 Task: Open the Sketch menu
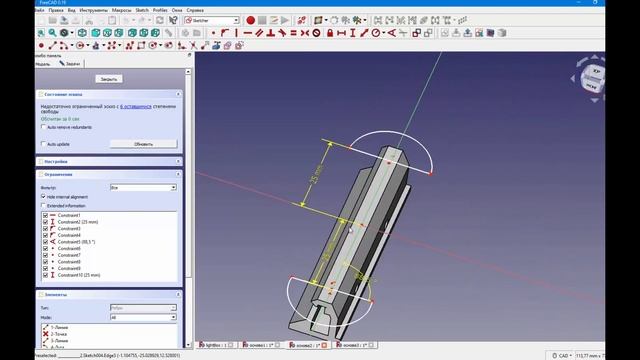(x=142, y=10)
